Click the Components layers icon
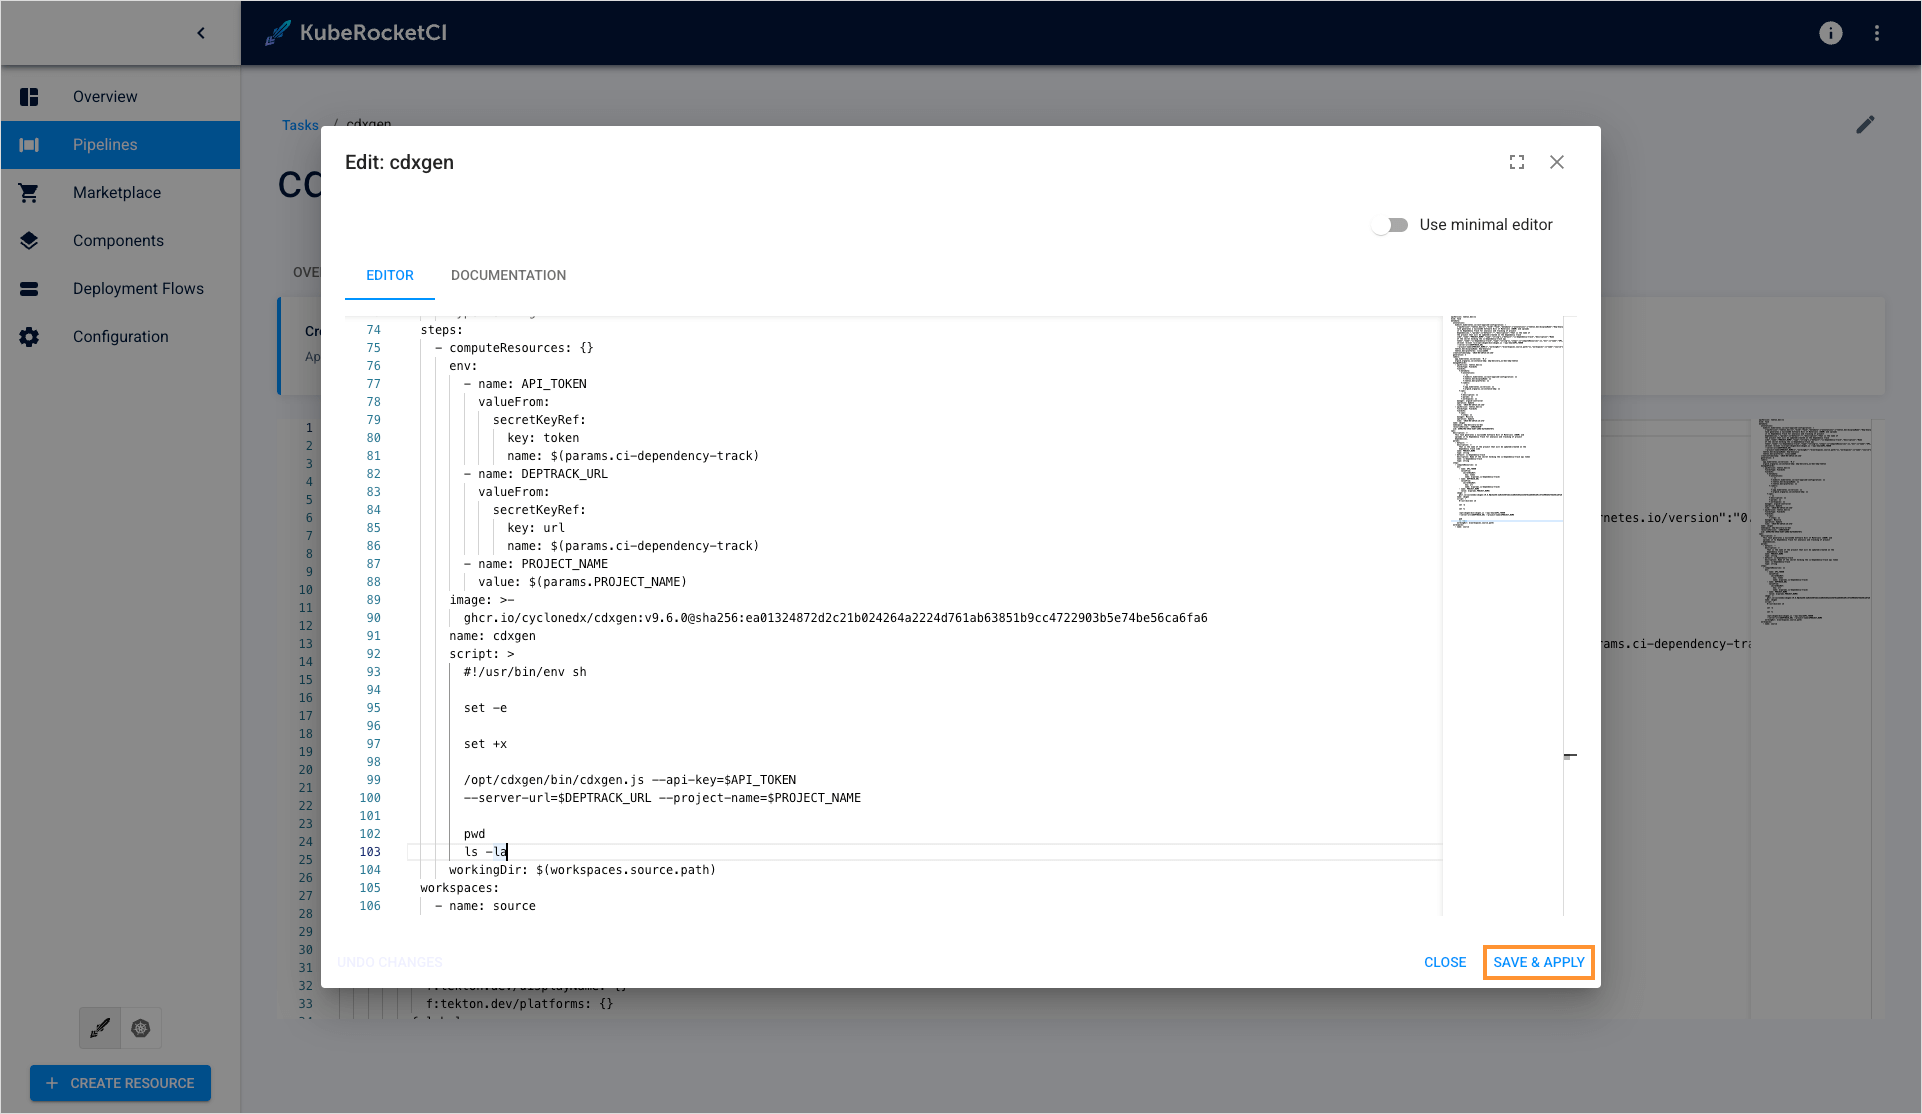 pos(29,241)
